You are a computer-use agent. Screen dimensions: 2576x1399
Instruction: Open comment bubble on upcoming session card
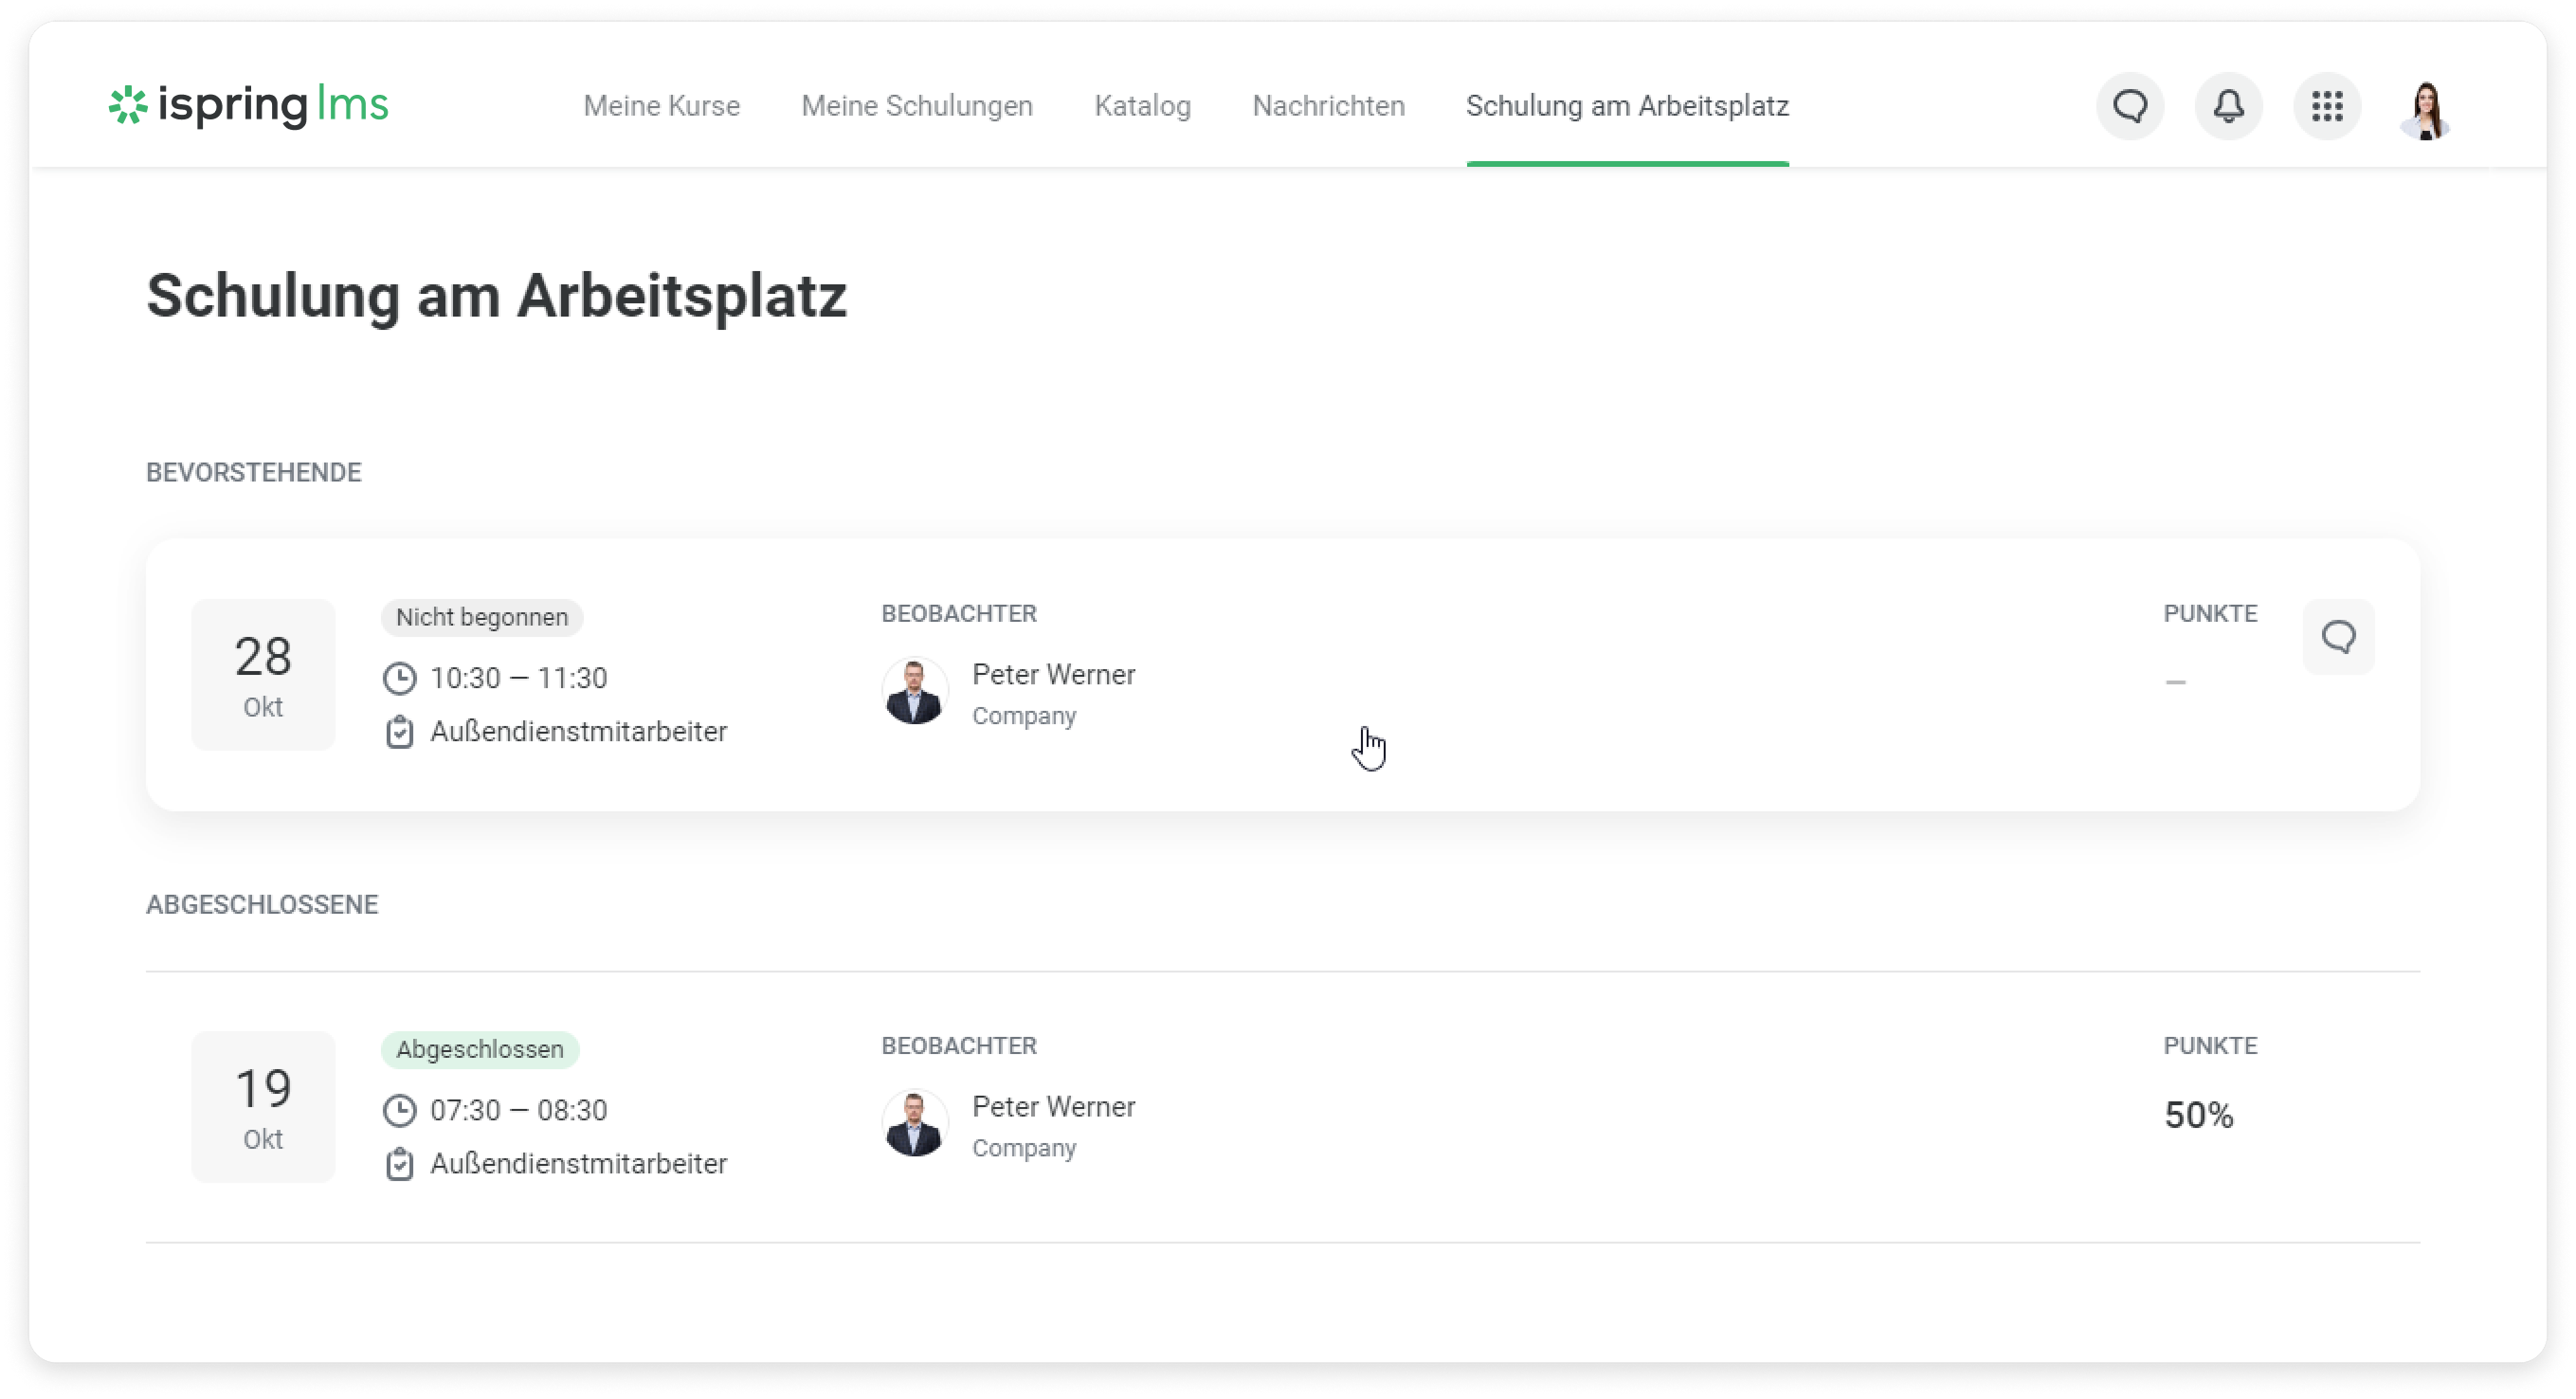[x=2338, y=637]
